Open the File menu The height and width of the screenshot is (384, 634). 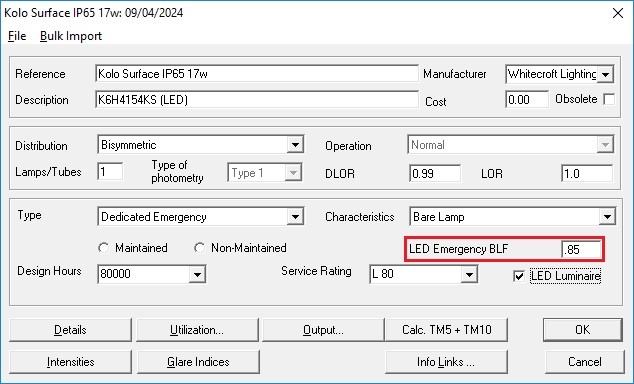(x=17, y=36)
